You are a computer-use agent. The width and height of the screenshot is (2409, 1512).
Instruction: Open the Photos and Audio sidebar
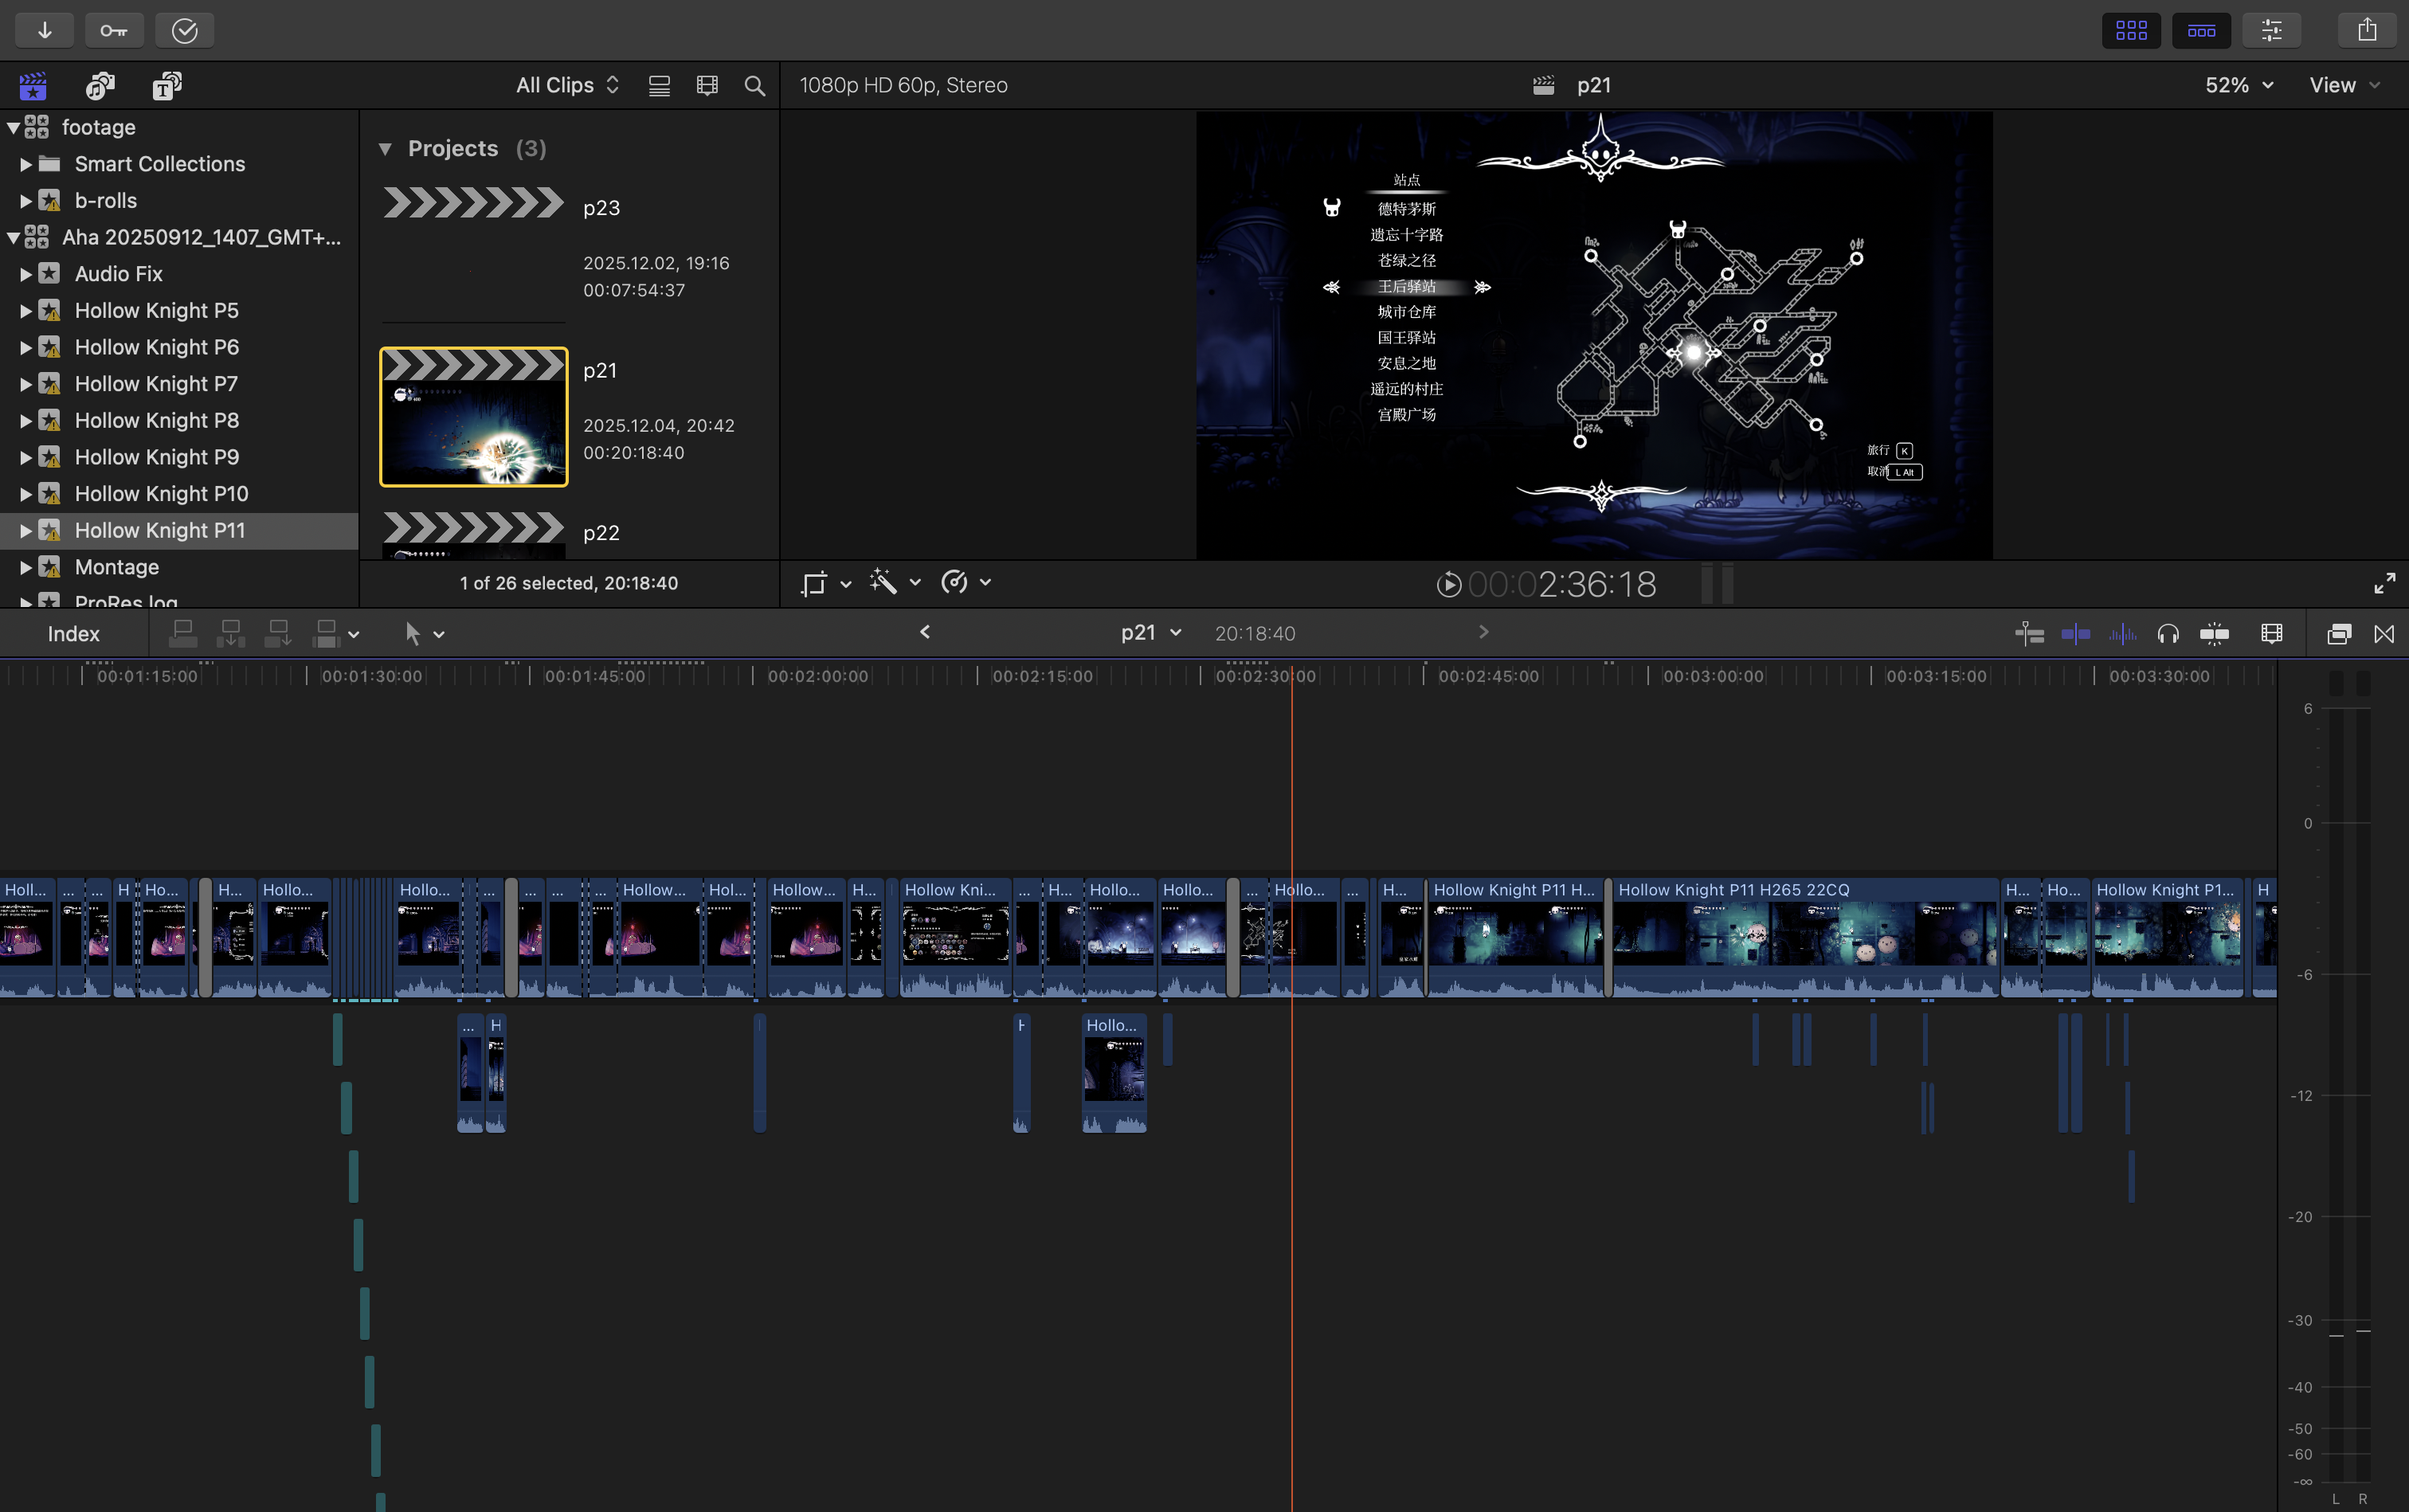pos(99,85)
